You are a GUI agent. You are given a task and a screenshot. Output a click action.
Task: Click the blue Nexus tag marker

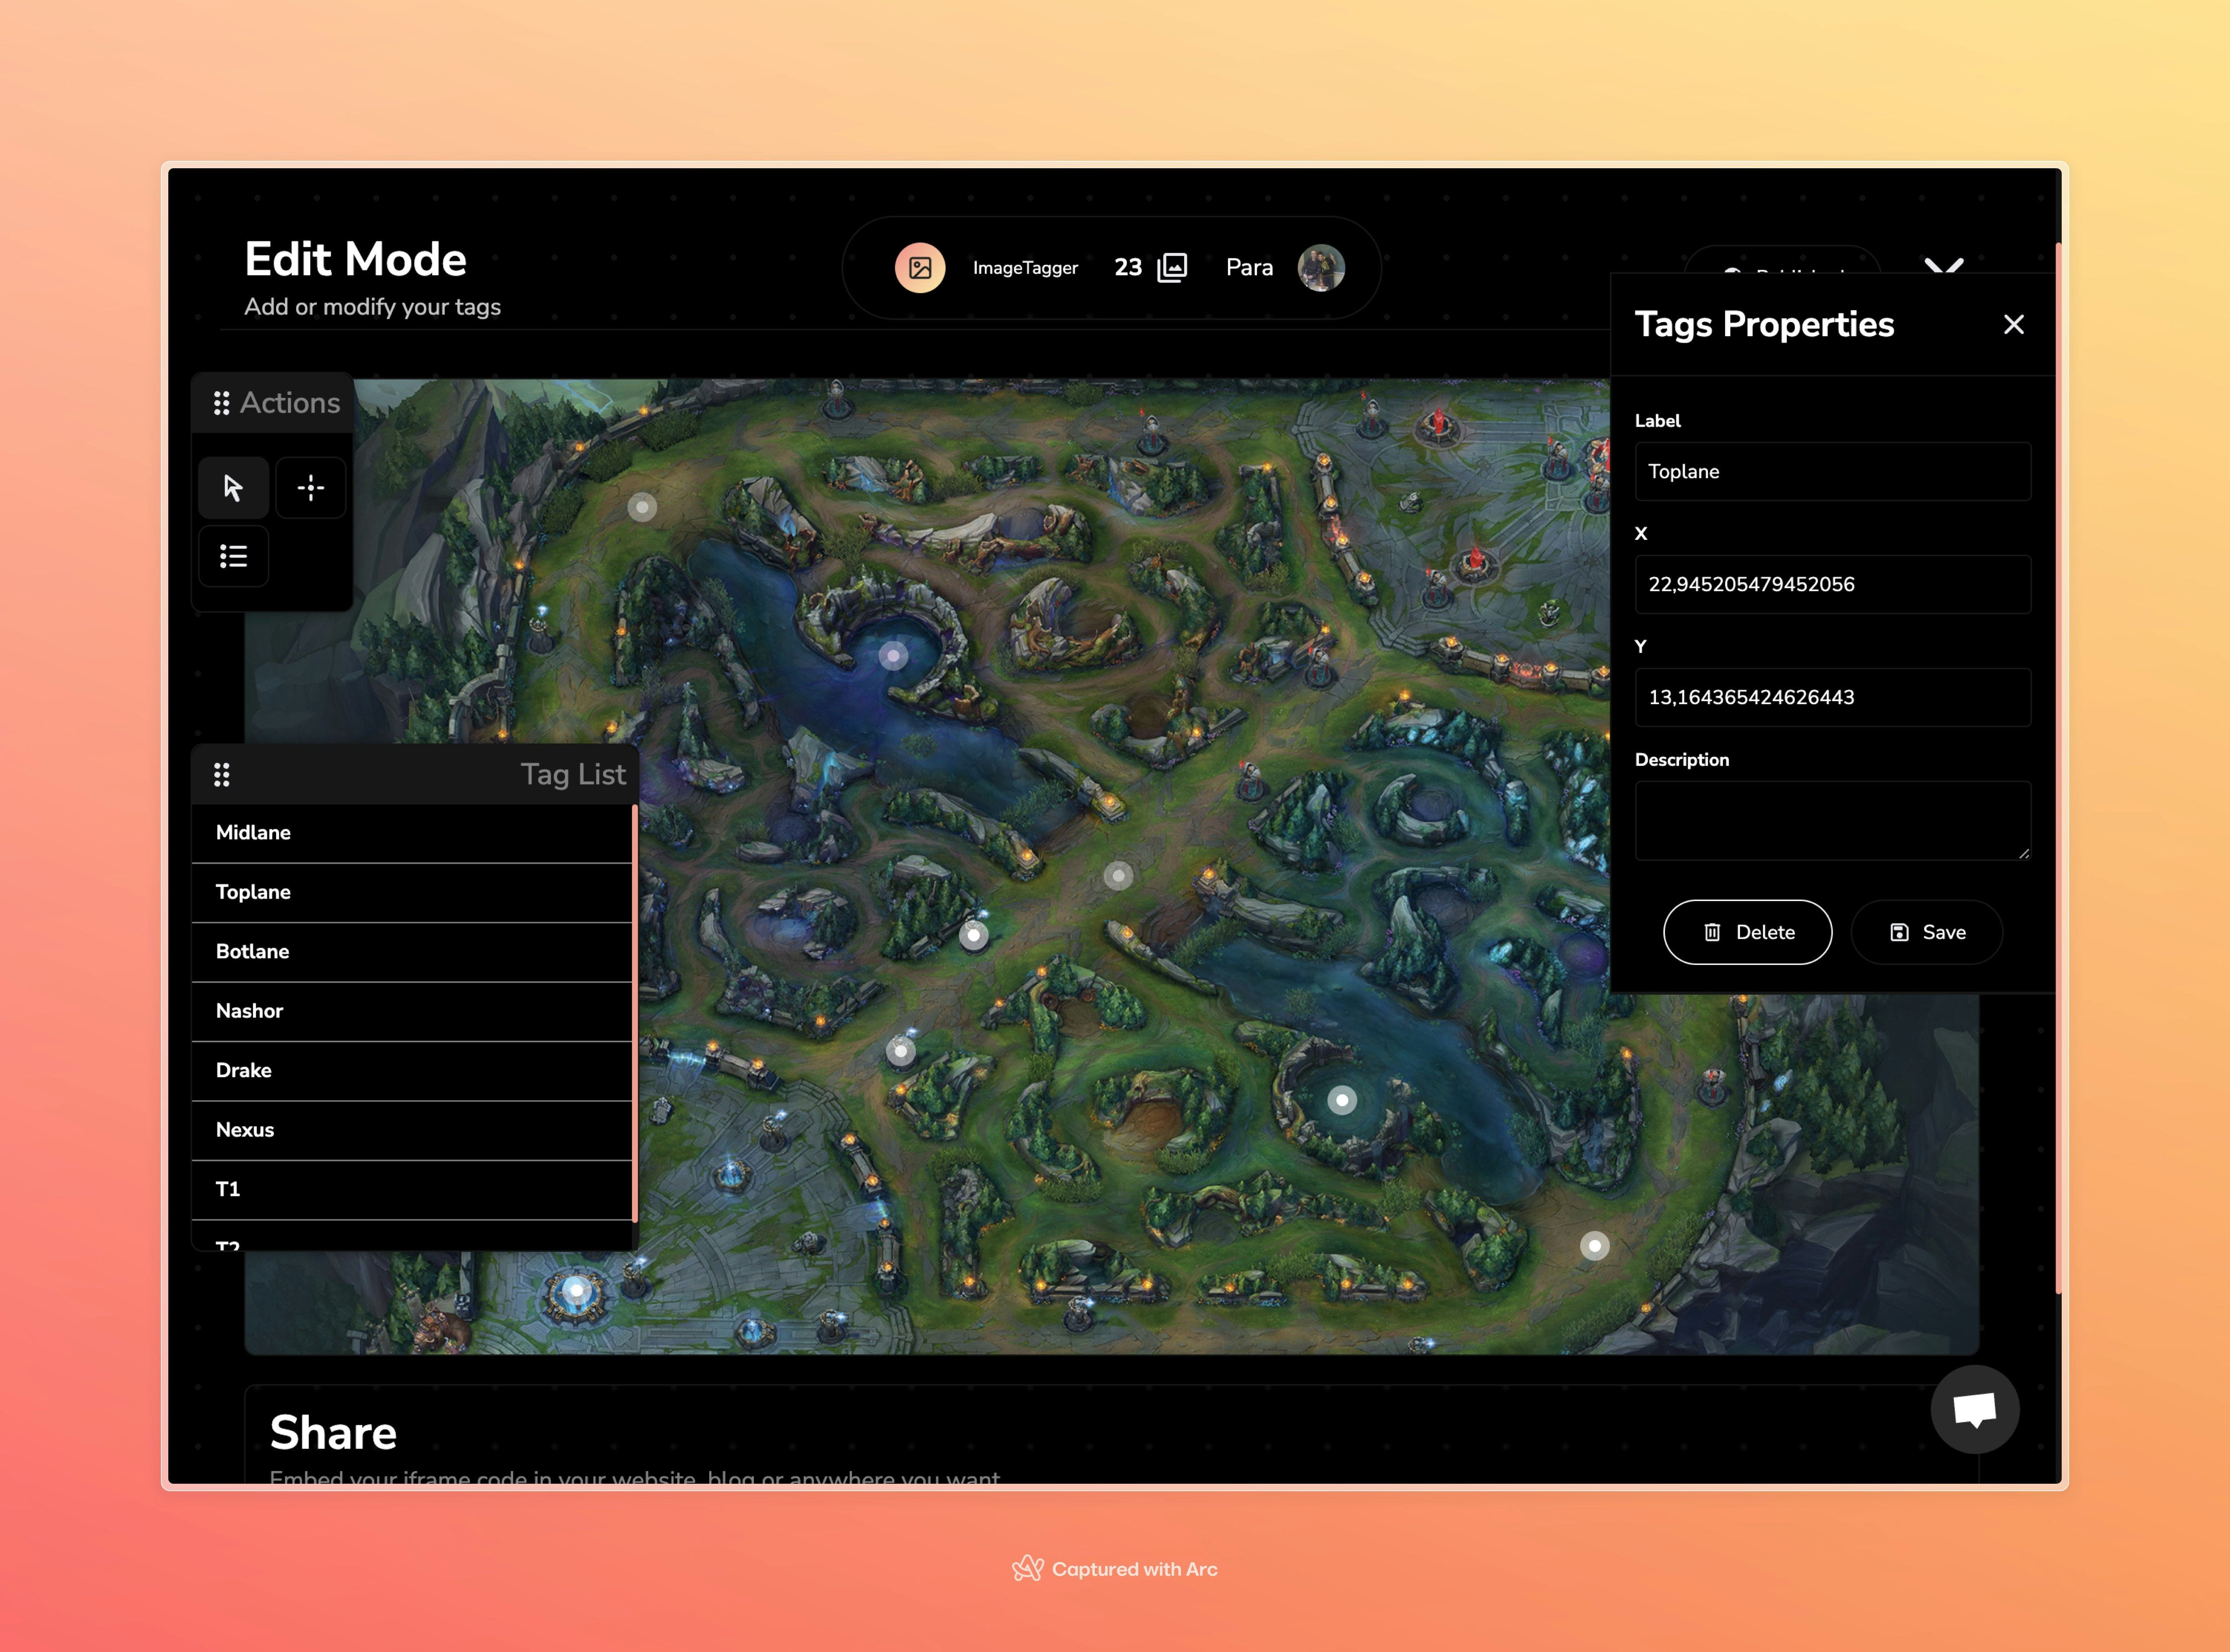coord(576,1291)
